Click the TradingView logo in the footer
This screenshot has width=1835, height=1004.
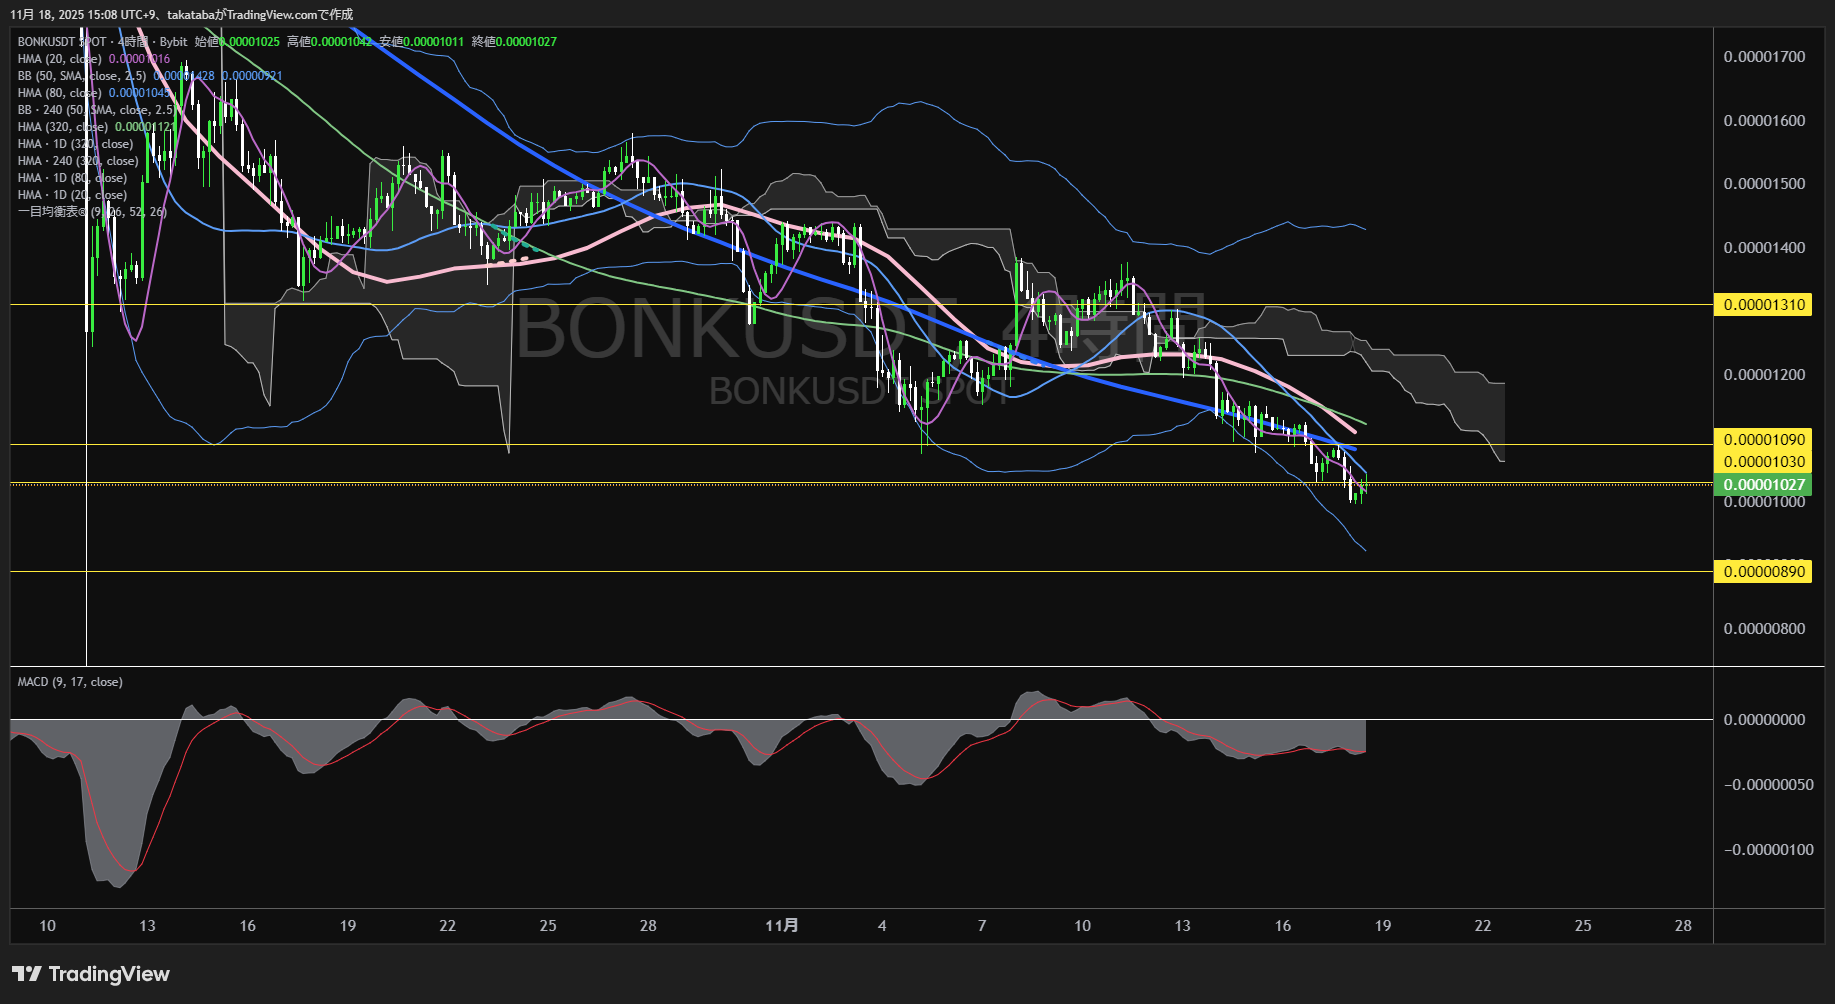(x=91, y=974)
